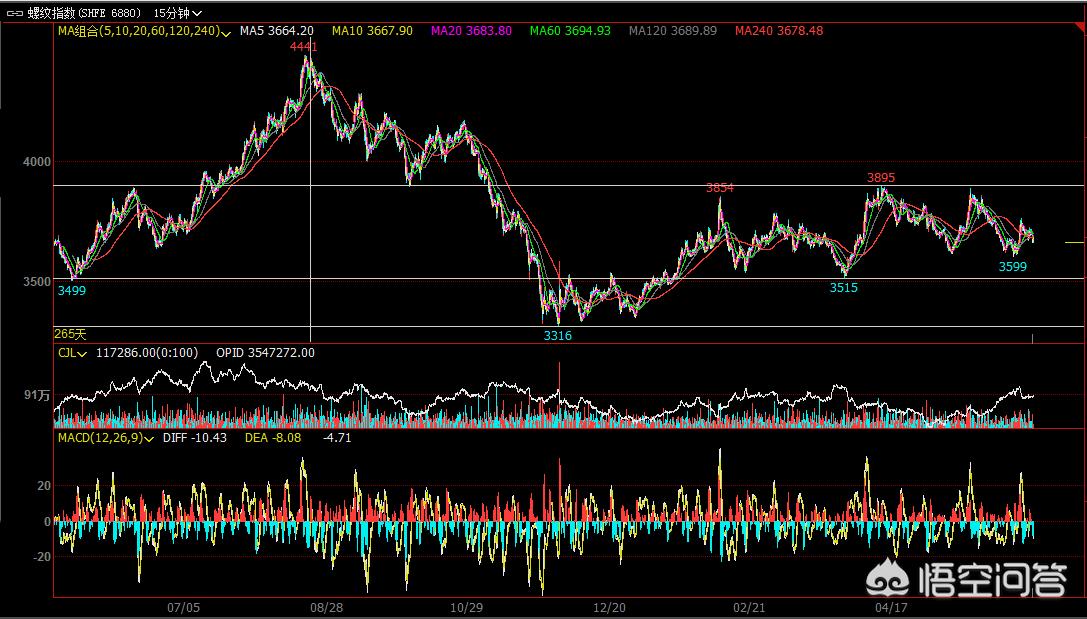Click the 08/28 date on time axis
The height and width of the screenshot is (619, 1087).
tap(327, 608)
